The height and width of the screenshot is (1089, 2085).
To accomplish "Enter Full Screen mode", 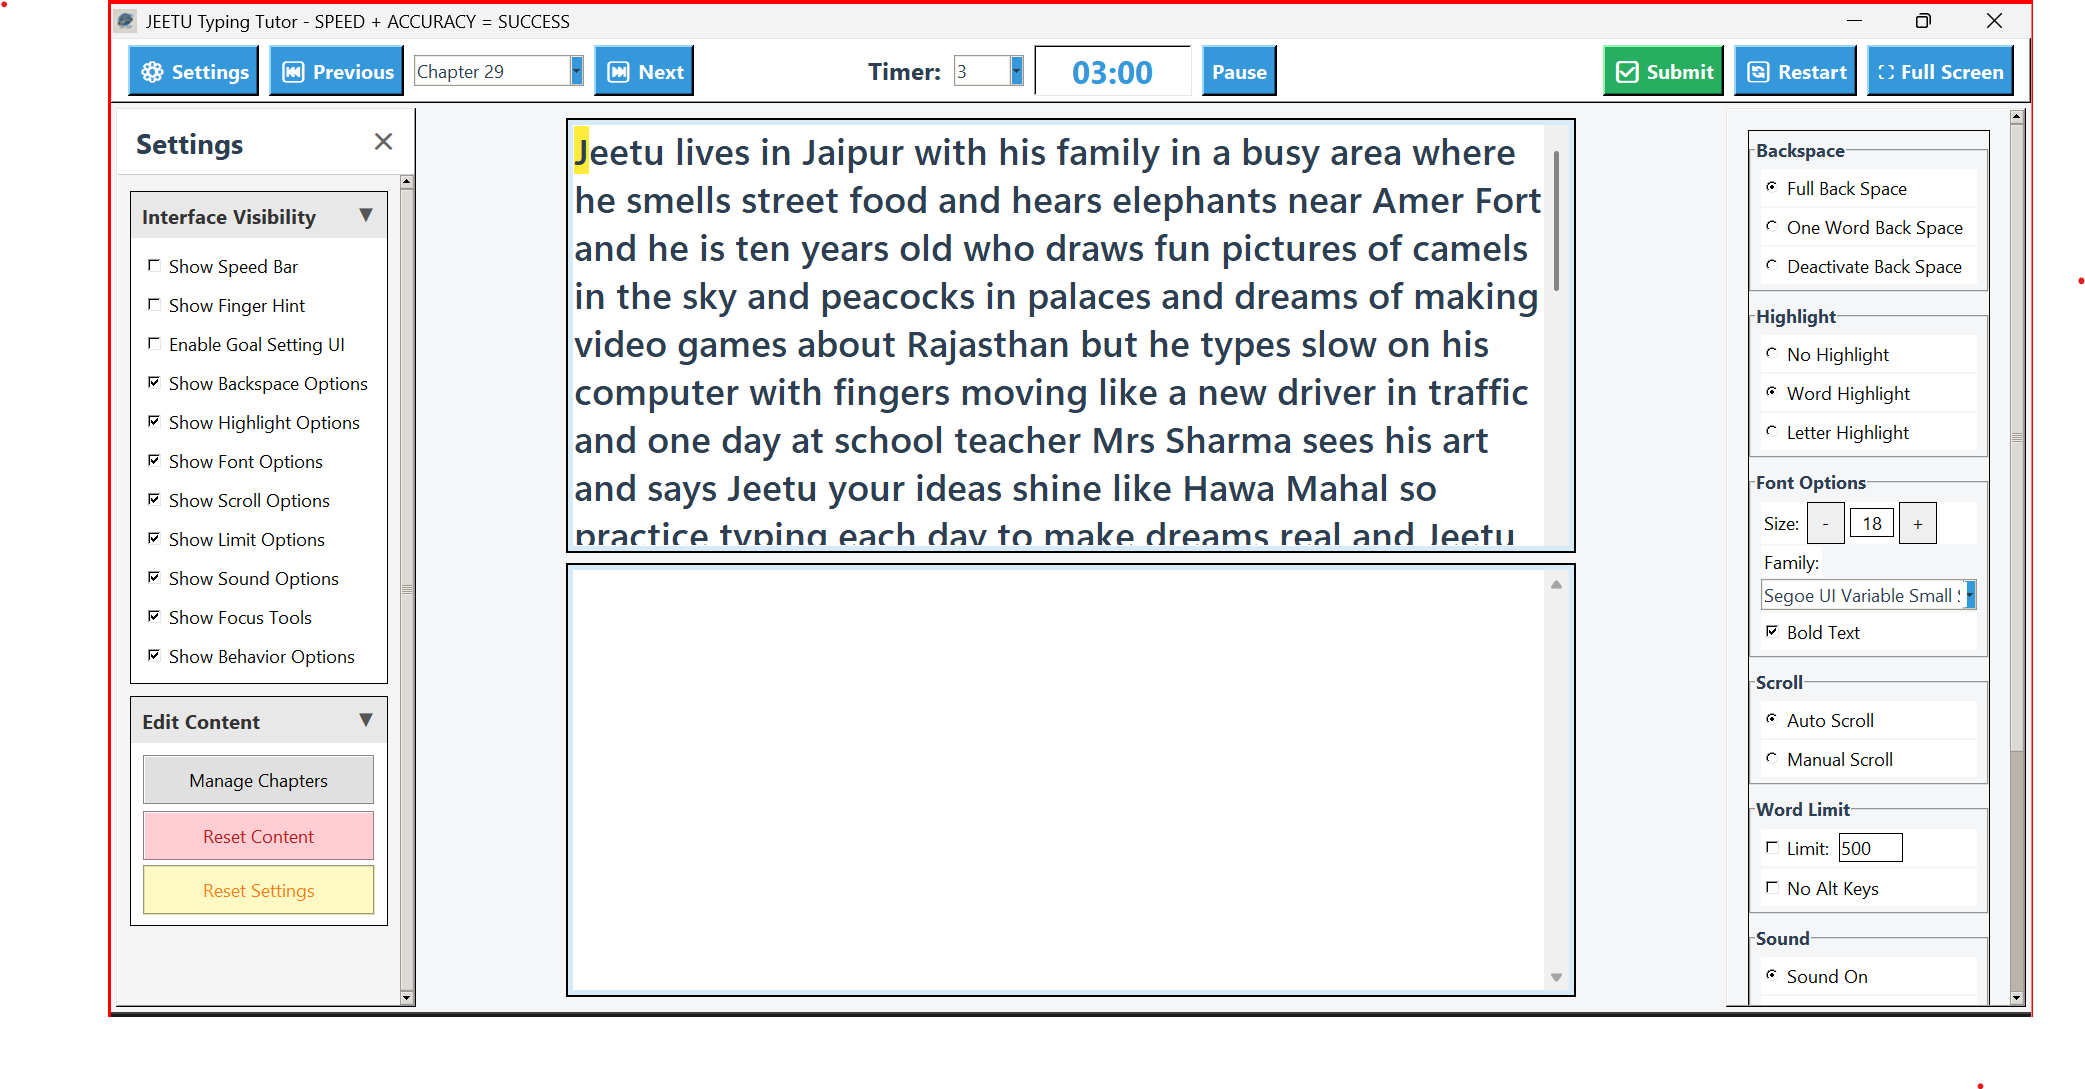I will pyautogui.click(x=1940, y=72).
